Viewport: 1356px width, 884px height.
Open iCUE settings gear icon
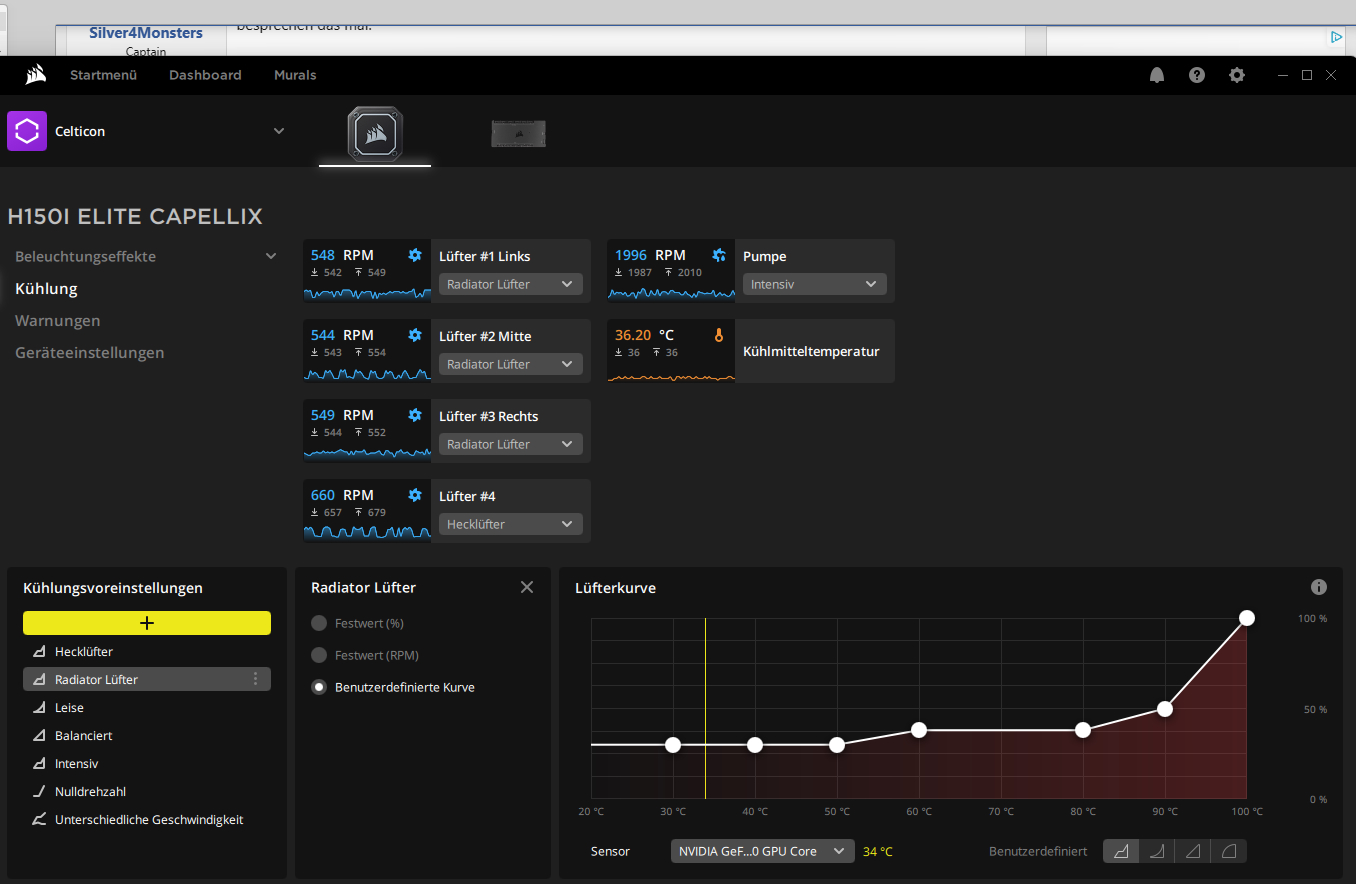[1237, 75]
